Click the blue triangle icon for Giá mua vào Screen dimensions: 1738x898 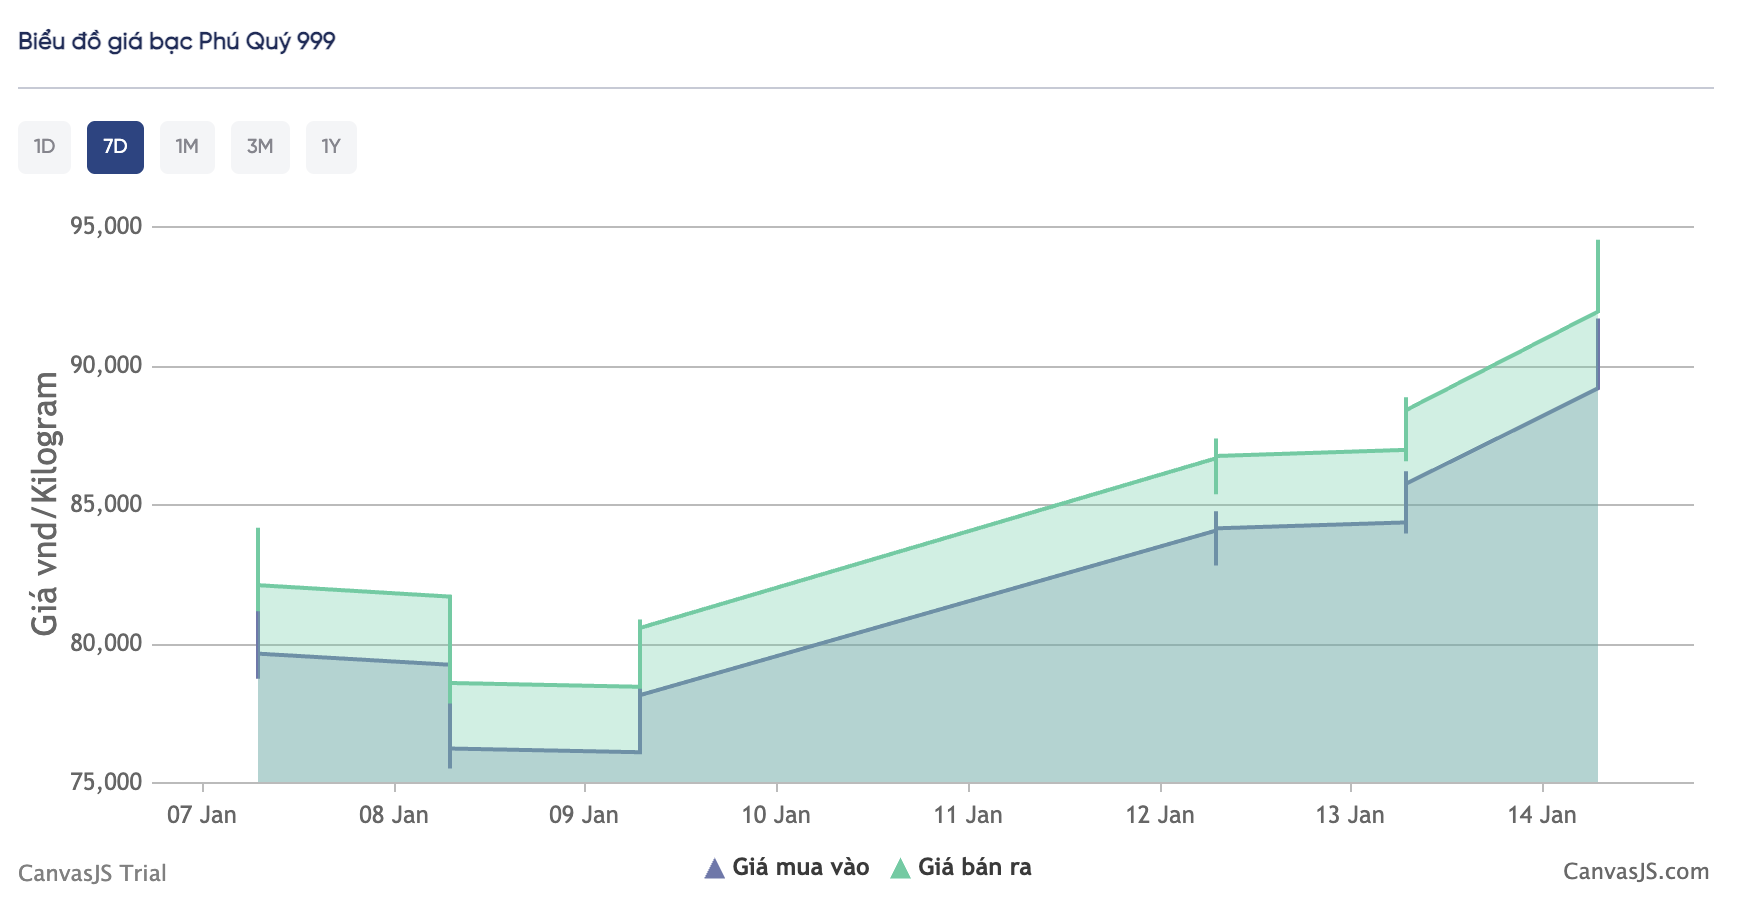pyautogui.click(x=714, y=868)
